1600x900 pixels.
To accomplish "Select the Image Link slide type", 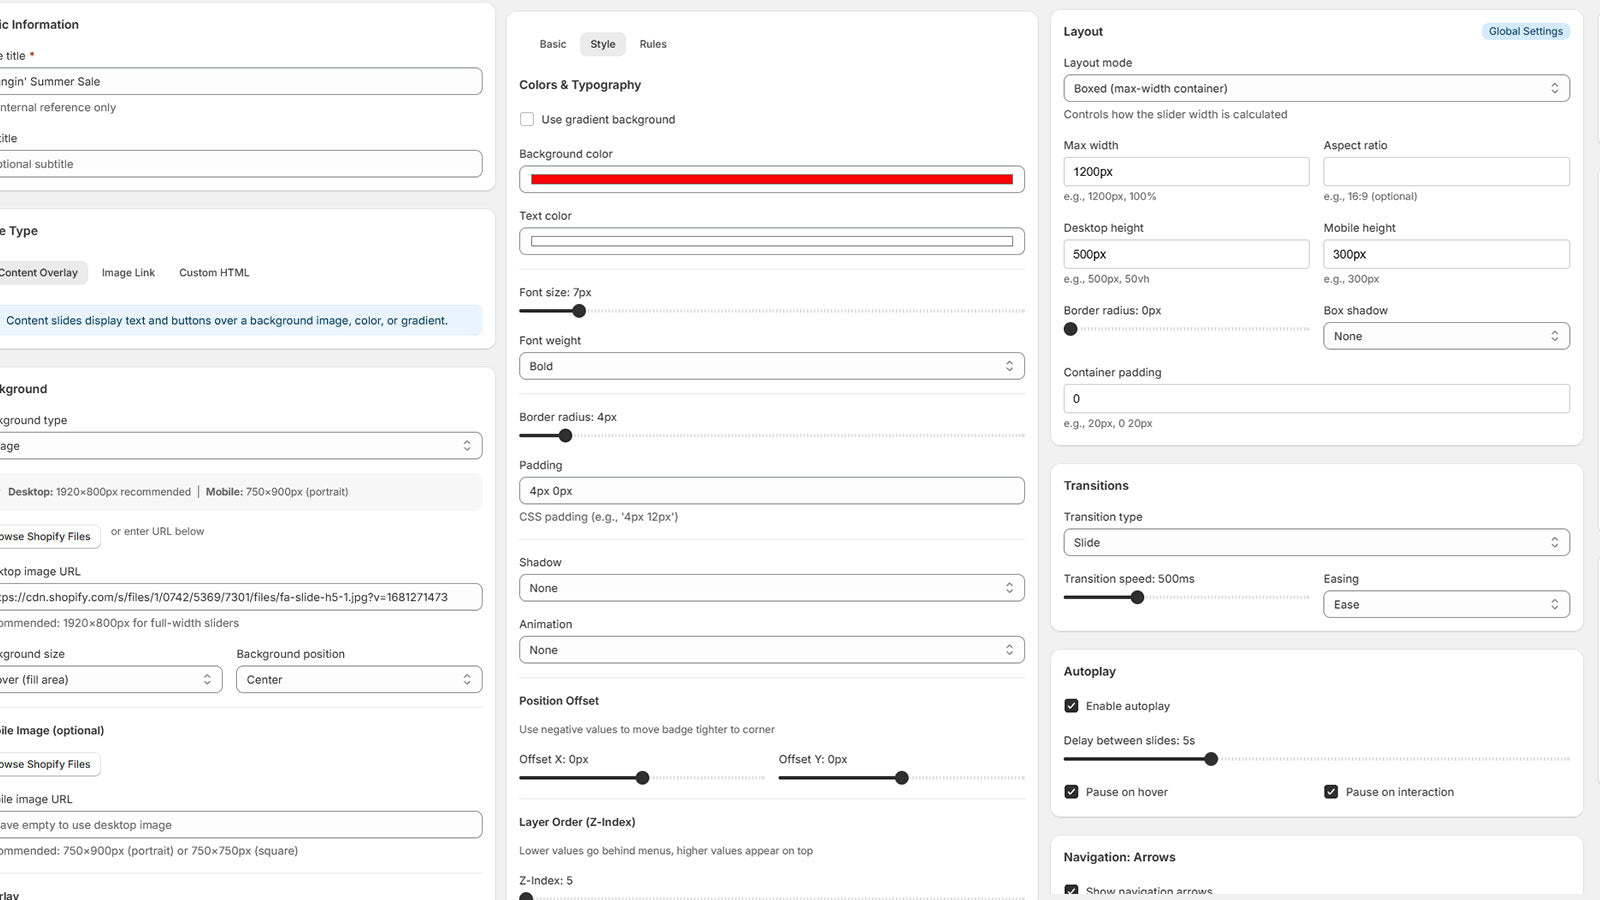I will (128, 272).
